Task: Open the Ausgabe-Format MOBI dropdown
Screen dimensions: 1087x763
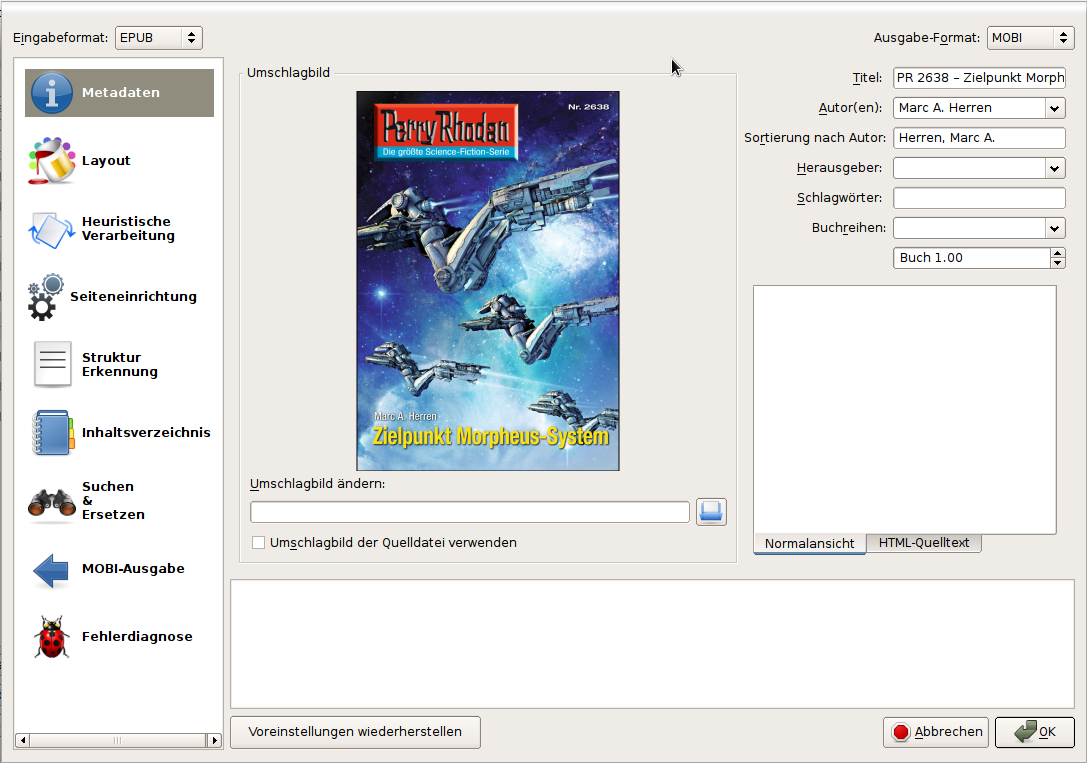Action: pos(1030,37)
